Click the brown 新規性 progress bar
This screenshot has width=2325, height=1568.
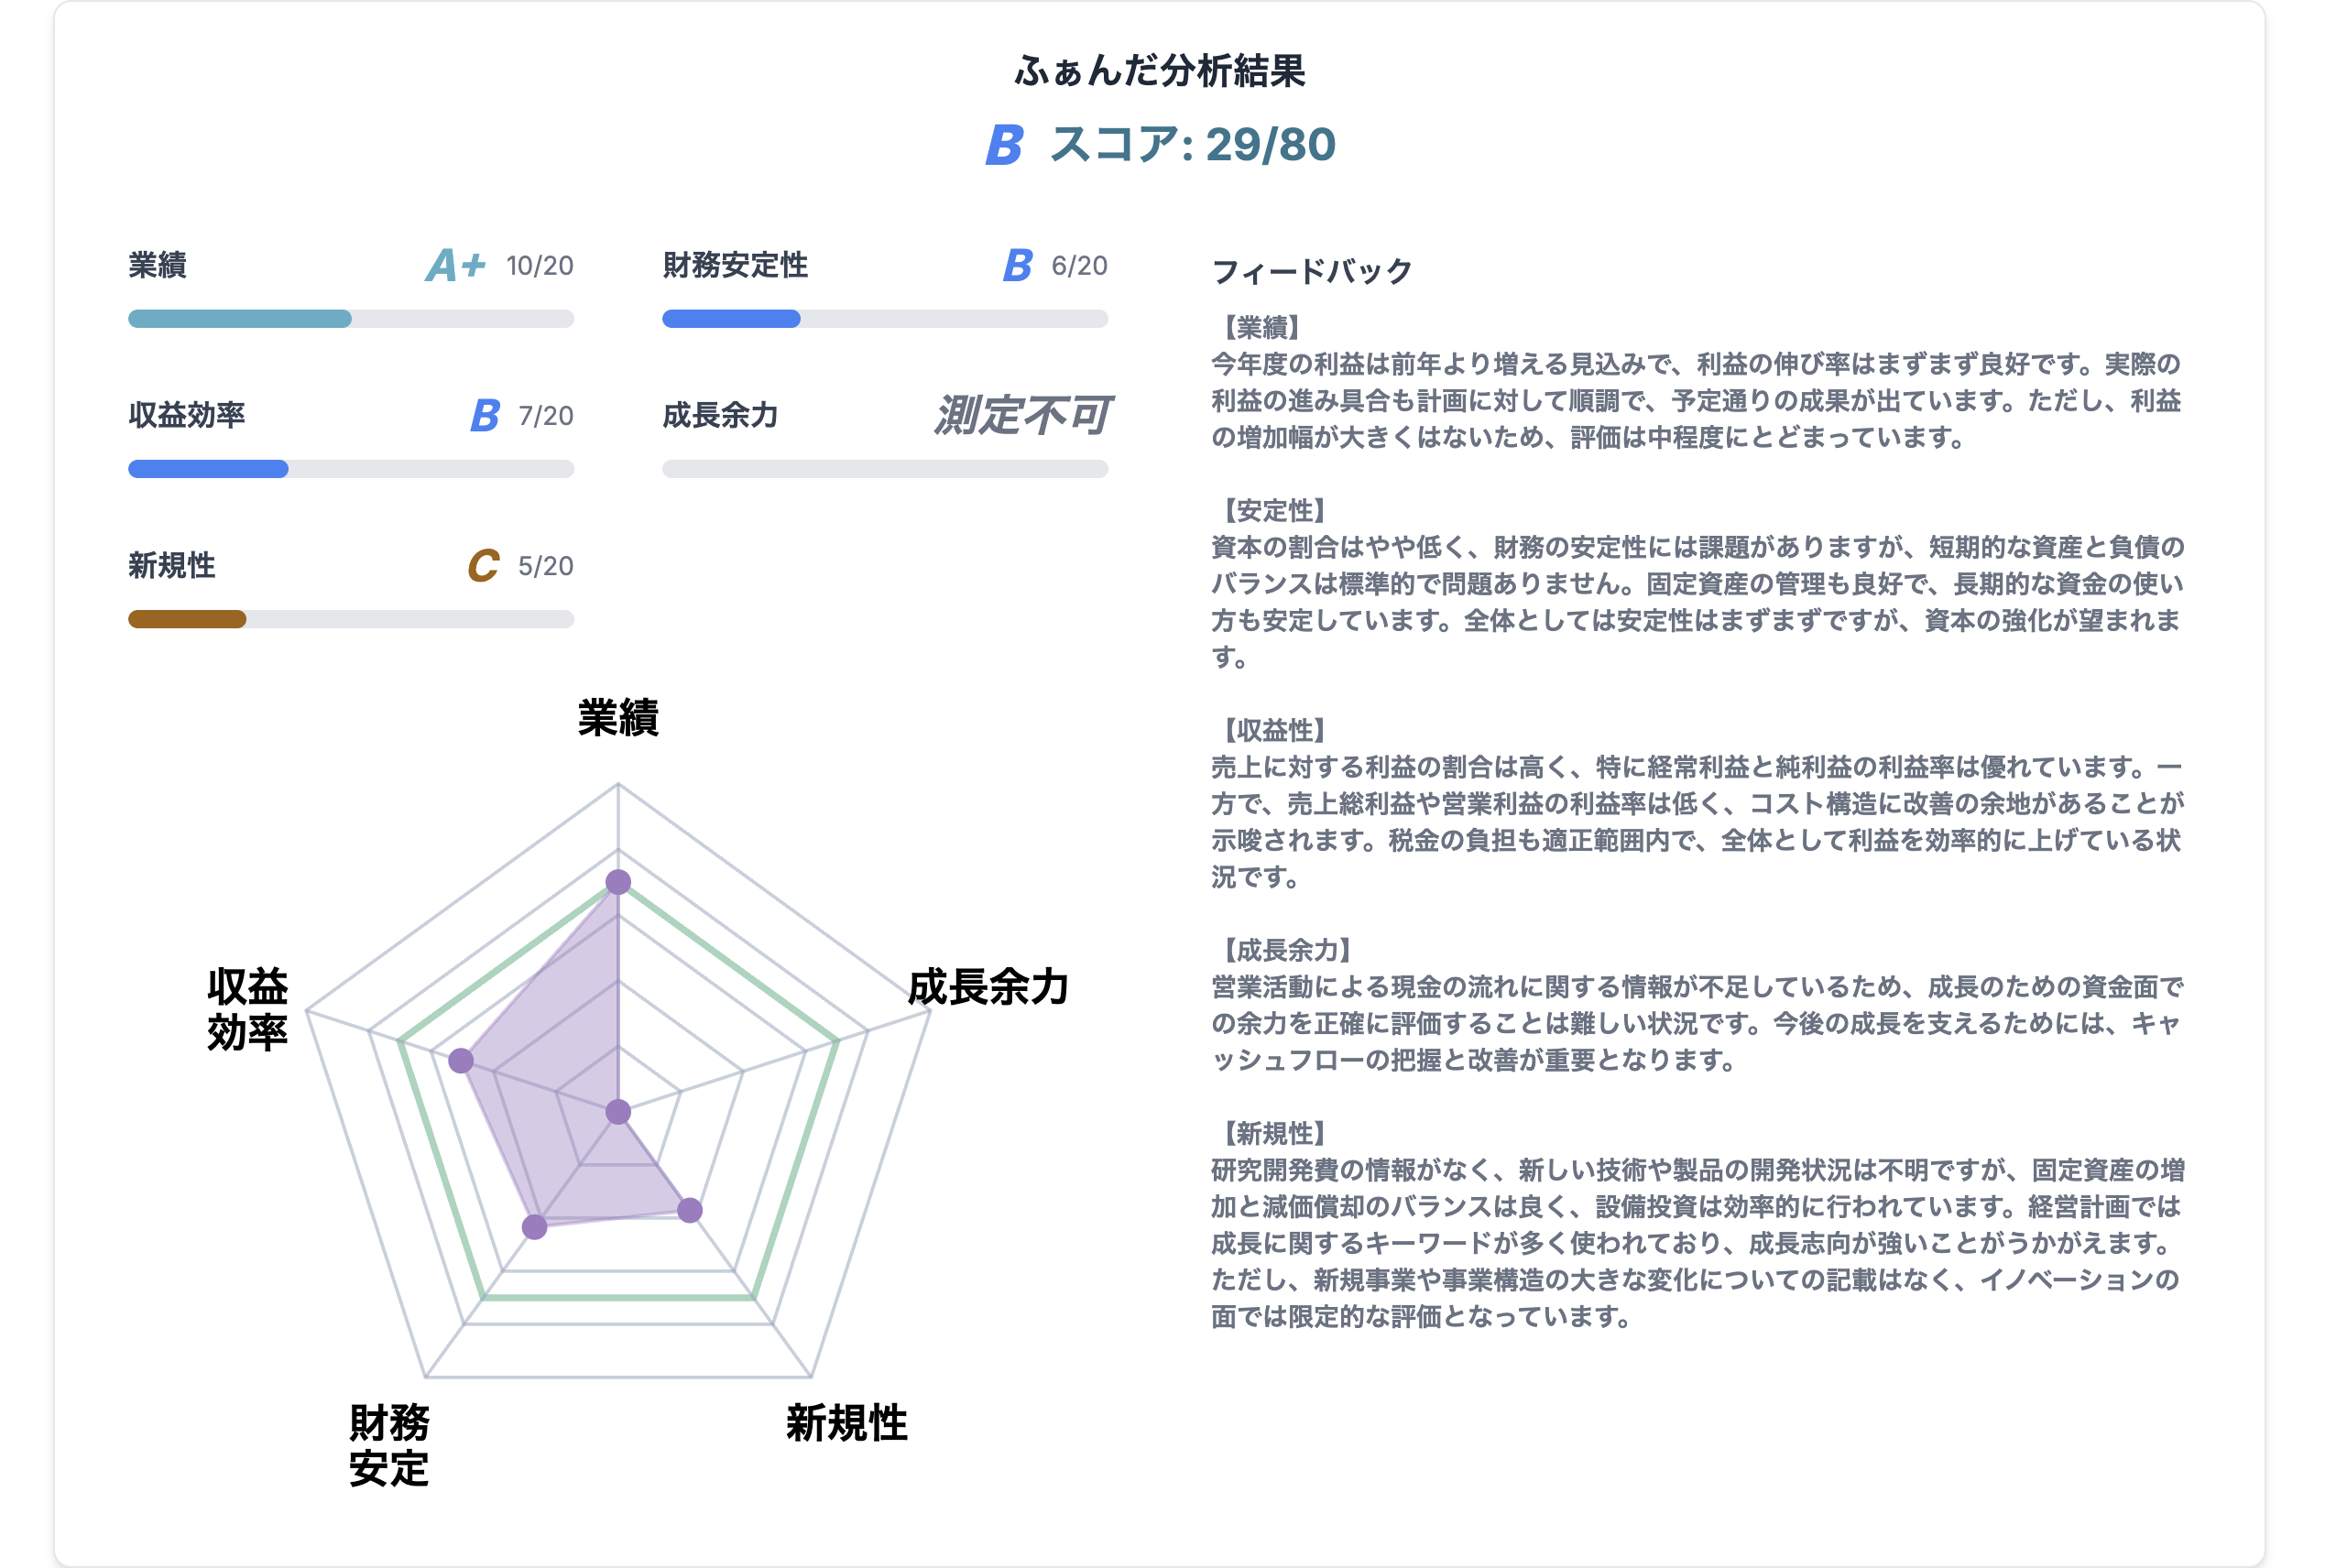click(x=350, y=619)
